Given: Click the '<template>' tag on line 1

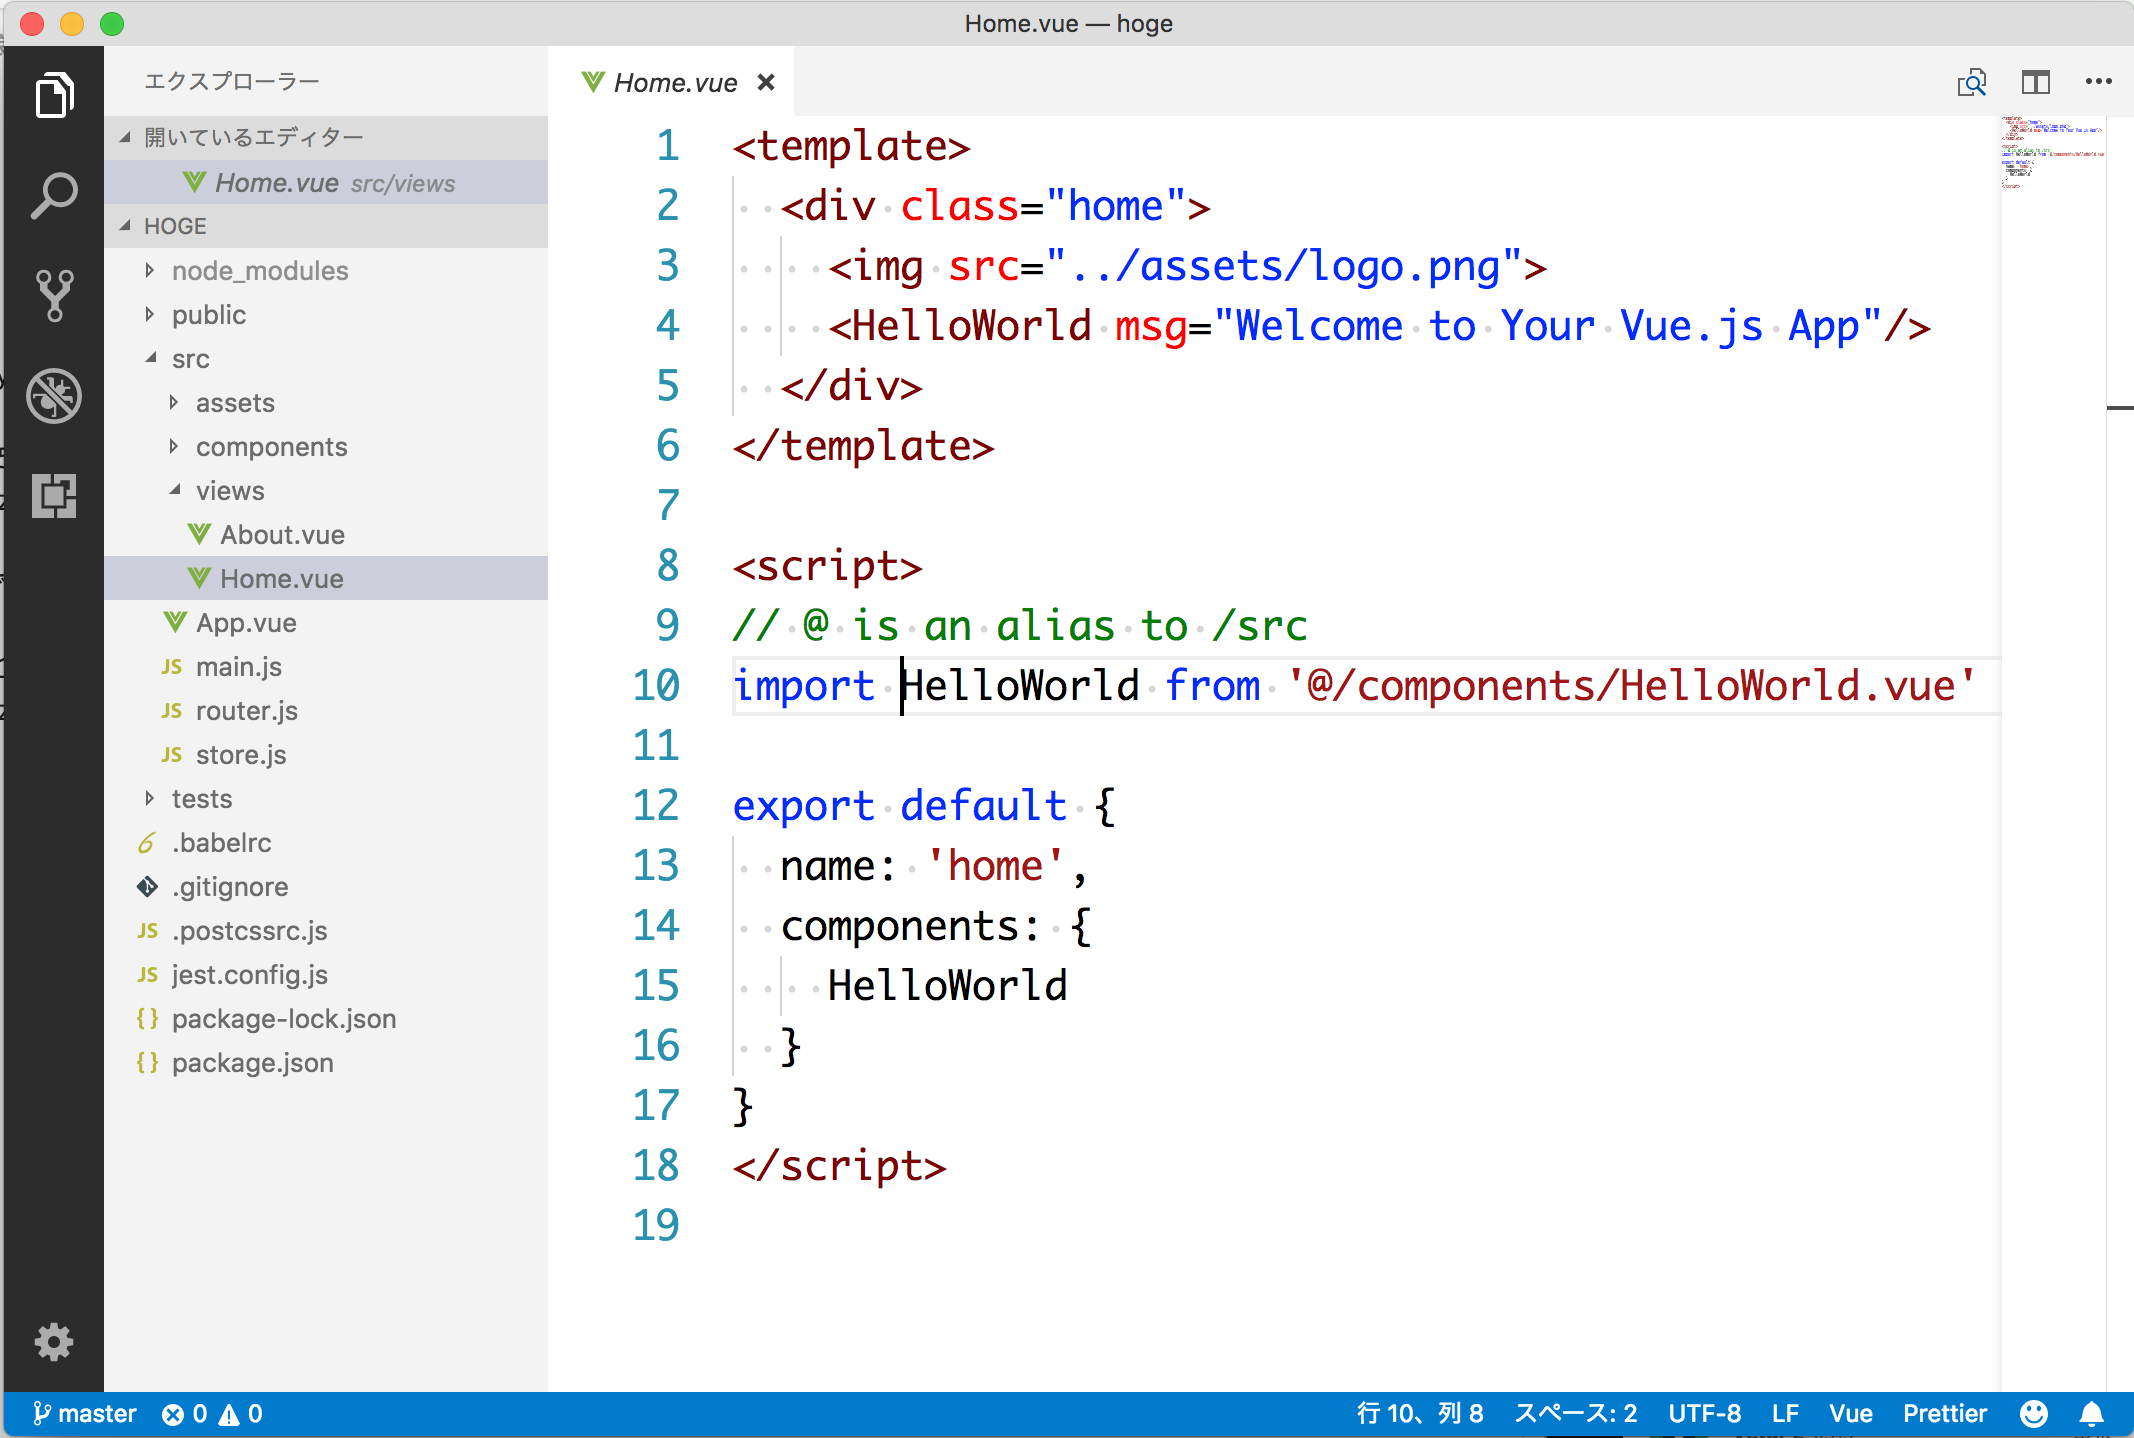Looking at the screenshot, I should pyautogui.click(x=851, y=146).
